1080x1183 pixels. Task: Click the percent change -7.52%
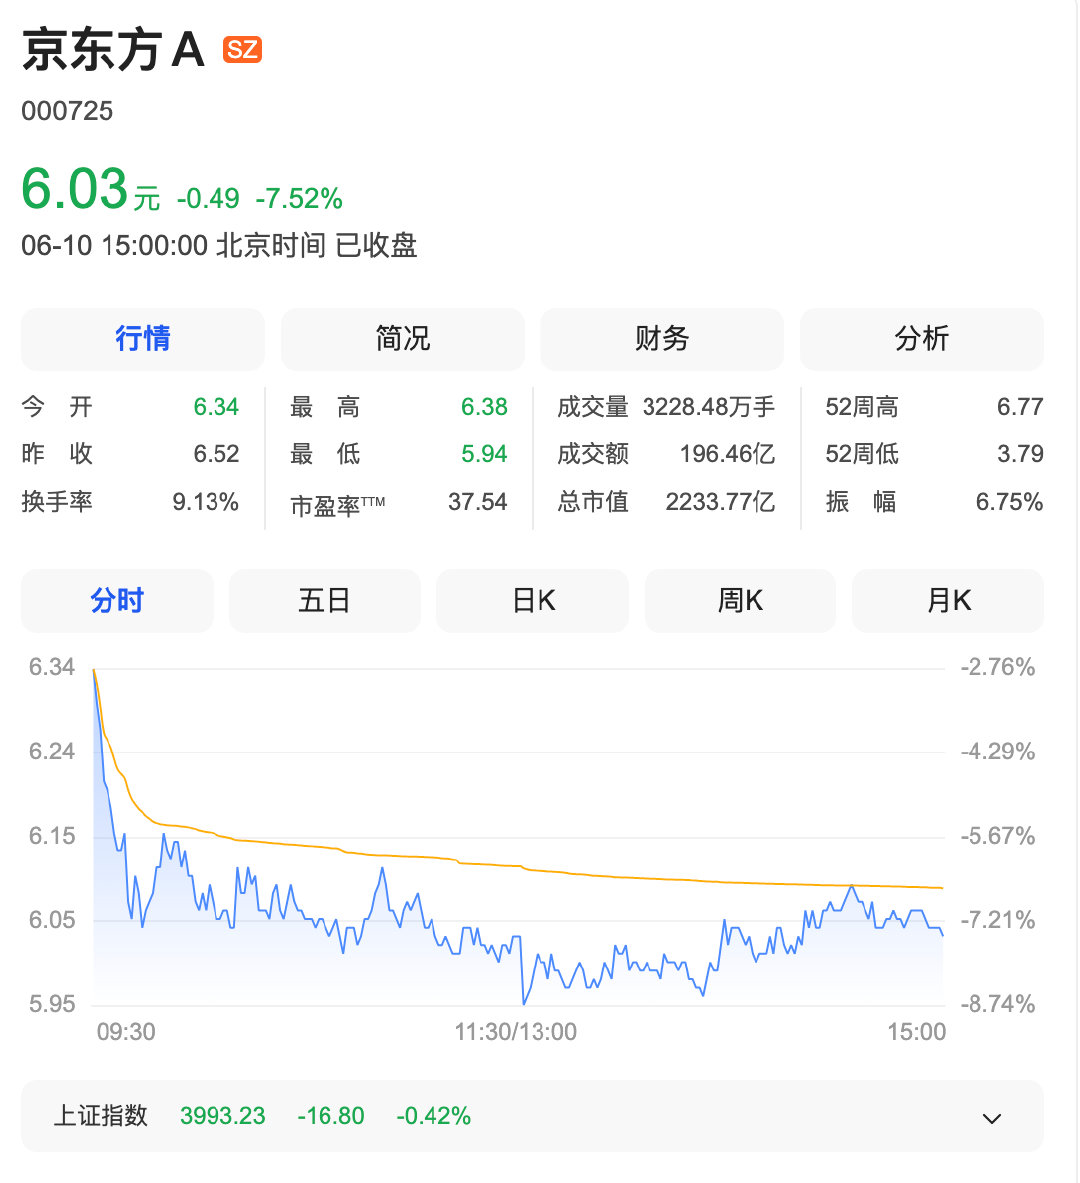point(299,198)
